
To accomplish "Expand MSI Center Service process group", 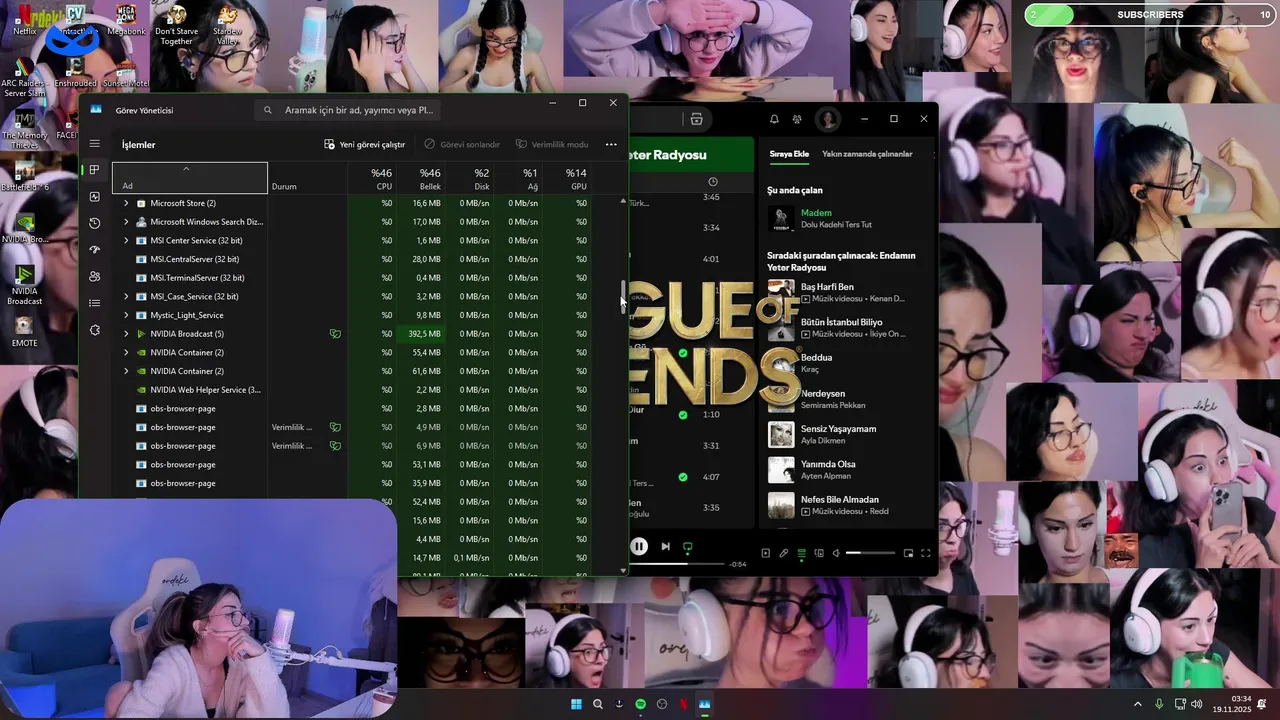I will coord(126,240).
